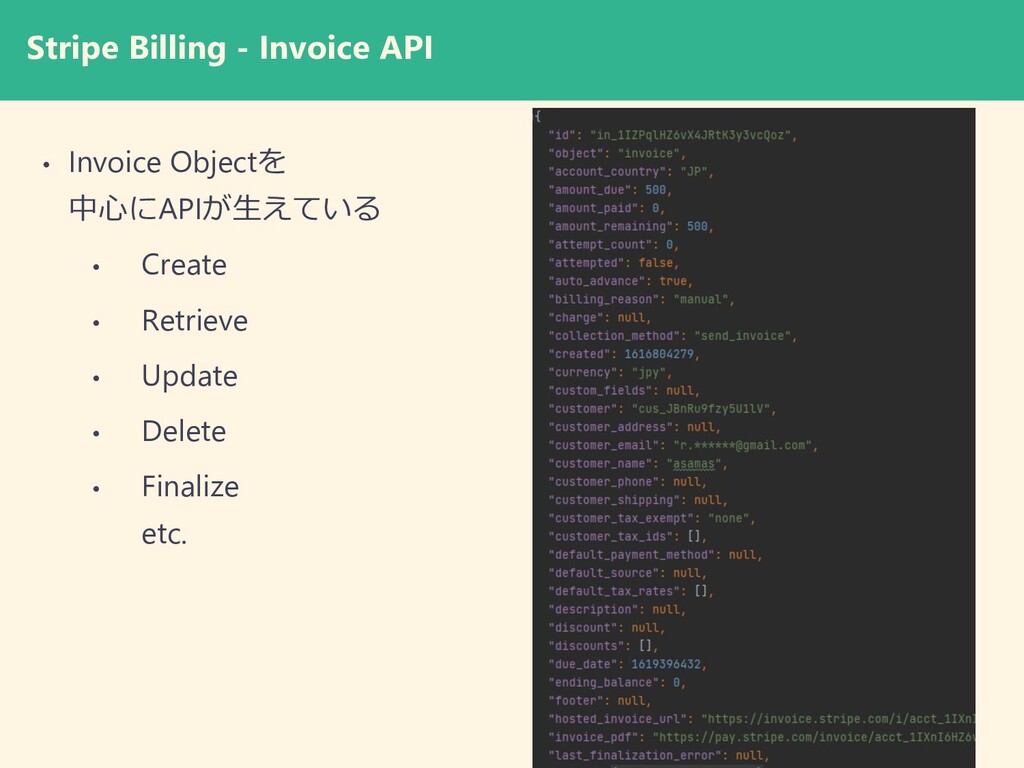This screenshot has height=768, width=1024.
Task: Click the "Update" bullet item
Action: (189, 376)
